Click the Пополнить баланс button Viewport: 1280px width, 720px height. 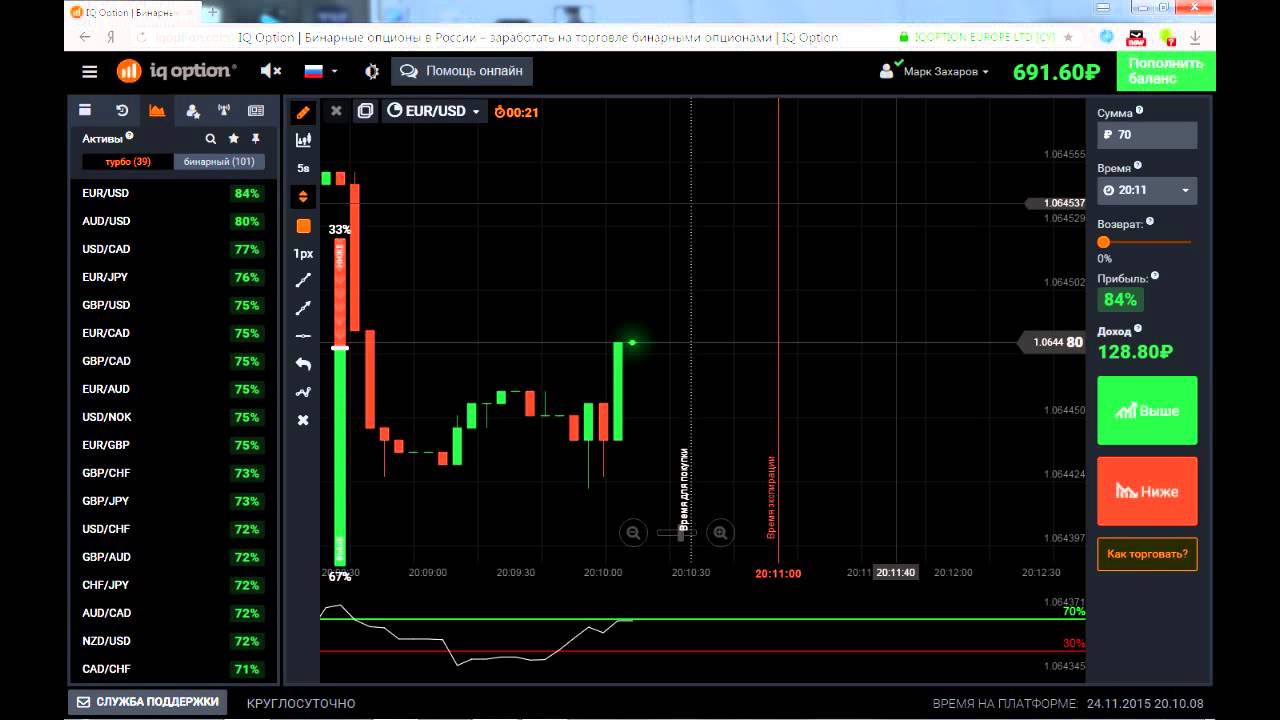click(x=1165, y=72)
